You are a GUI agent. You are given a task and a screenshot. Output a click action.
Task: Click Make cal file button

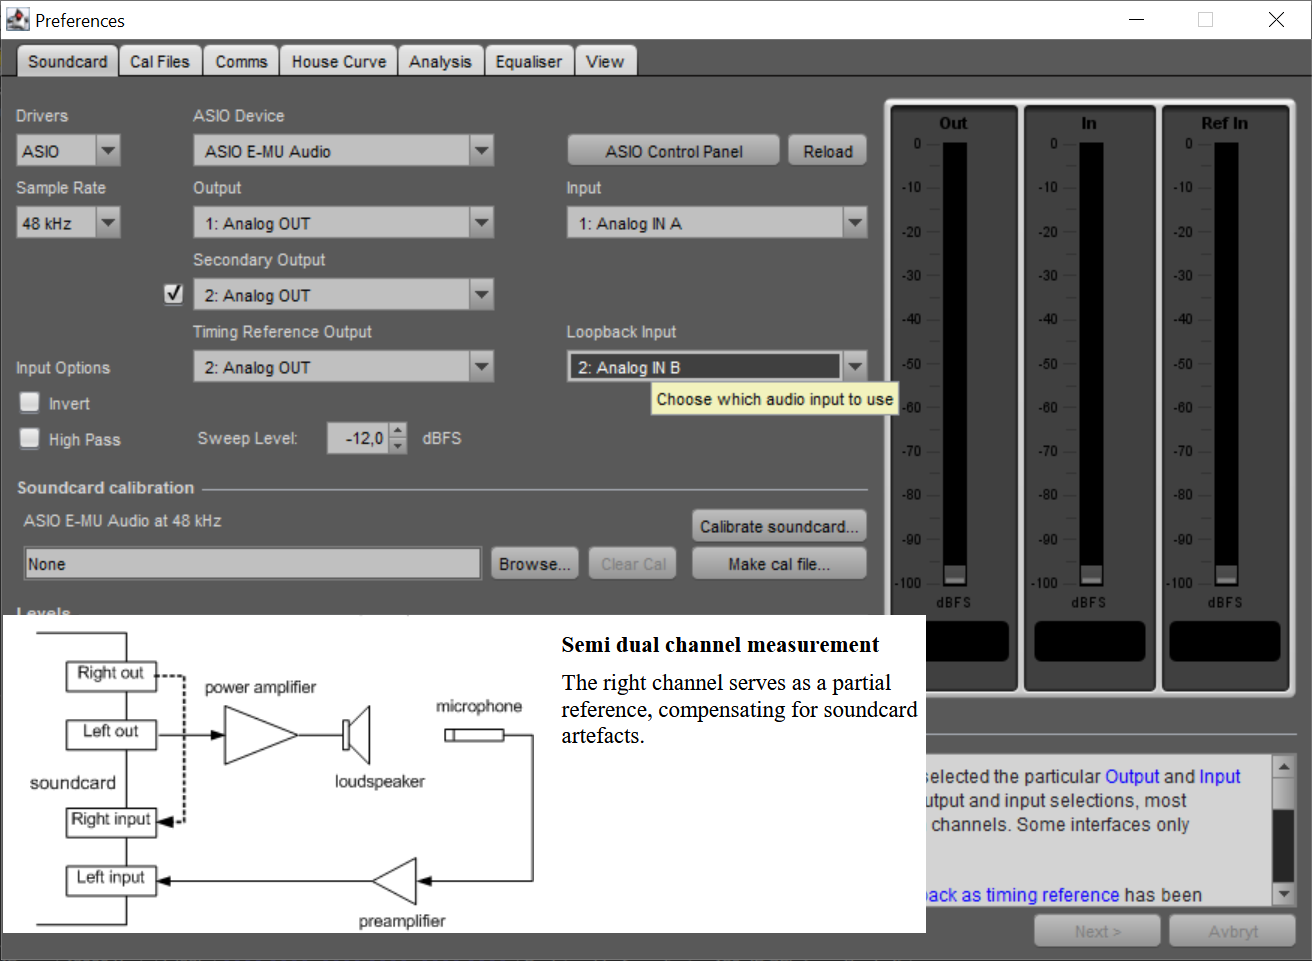coord(779,564)
